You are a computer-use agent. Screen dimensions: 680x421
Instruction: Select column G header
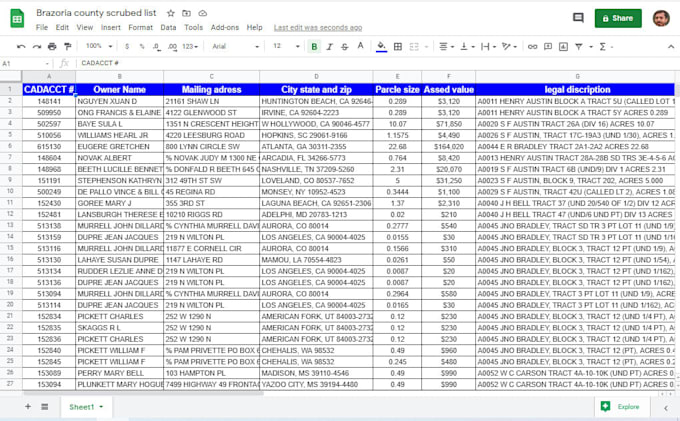point(577,76)
